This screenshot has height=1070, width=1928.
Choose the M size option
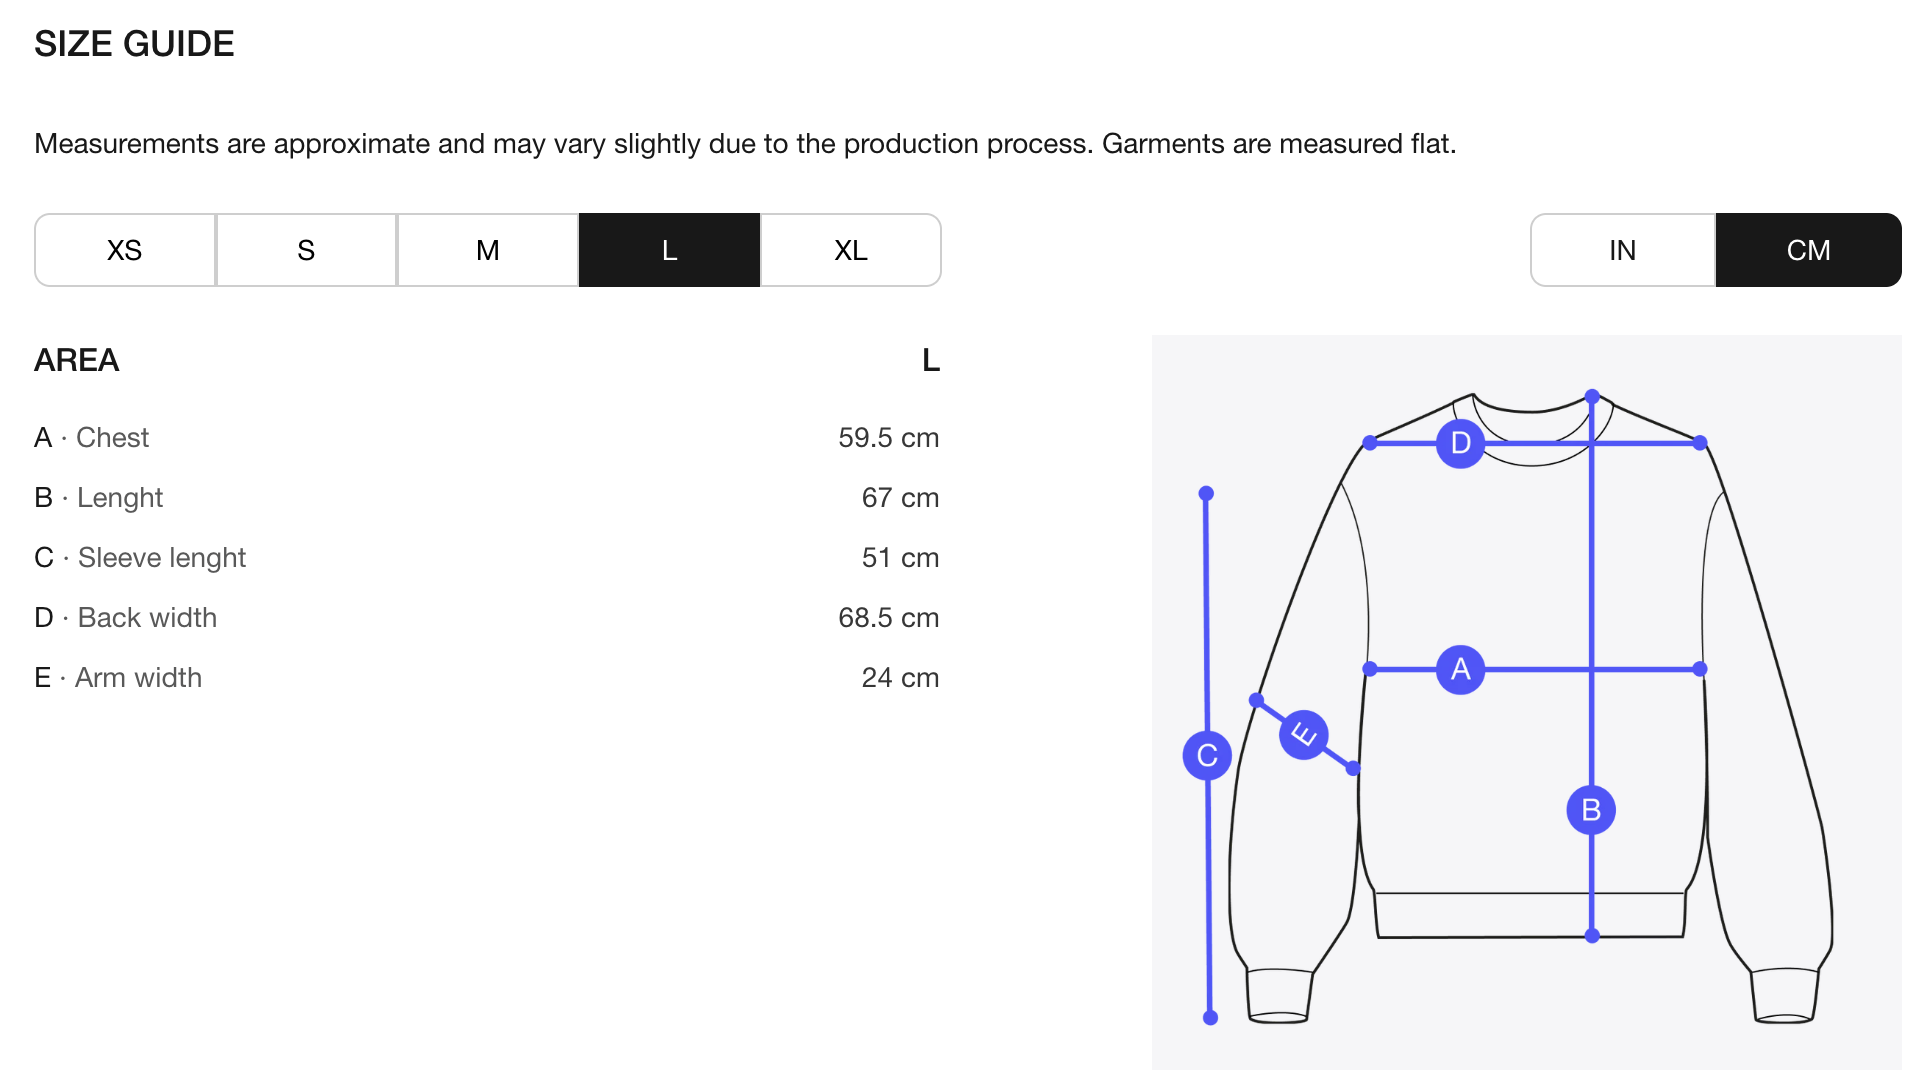click(488, 250)
